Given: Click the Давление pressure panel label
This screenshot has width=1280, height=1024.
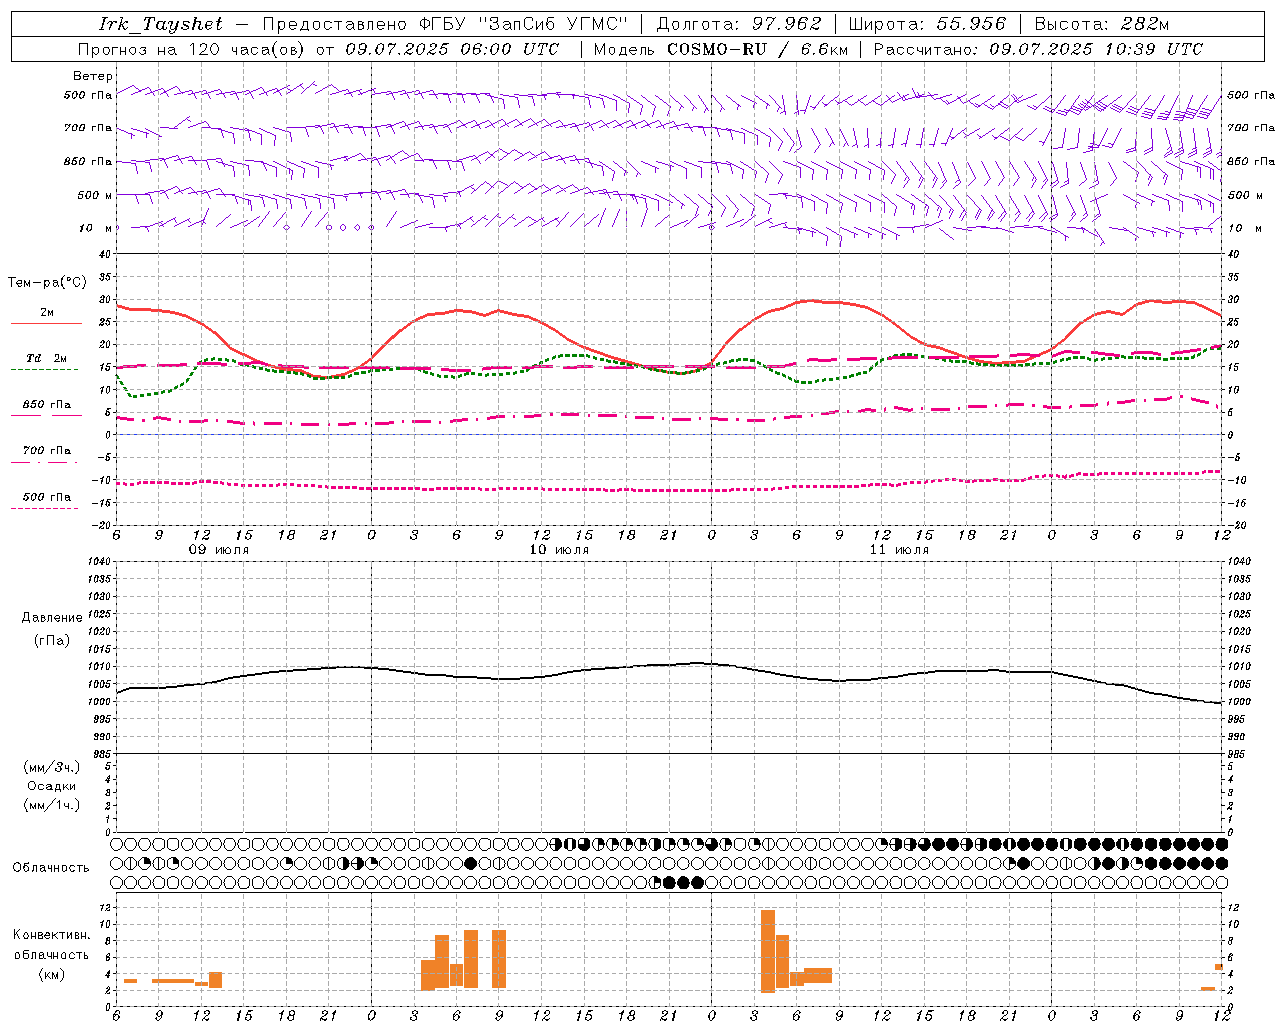Looking at the screenshot, I should (52, 618).
